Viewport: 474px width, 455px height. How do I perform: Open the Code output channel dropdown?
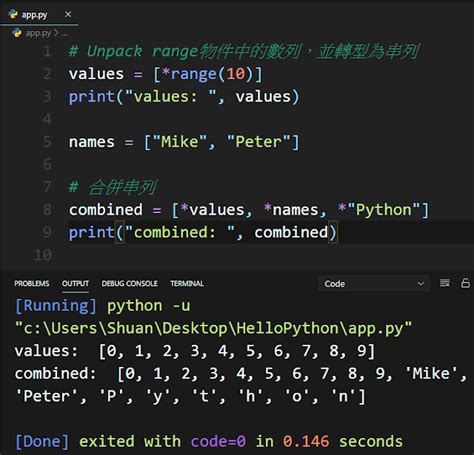point(374,284)
